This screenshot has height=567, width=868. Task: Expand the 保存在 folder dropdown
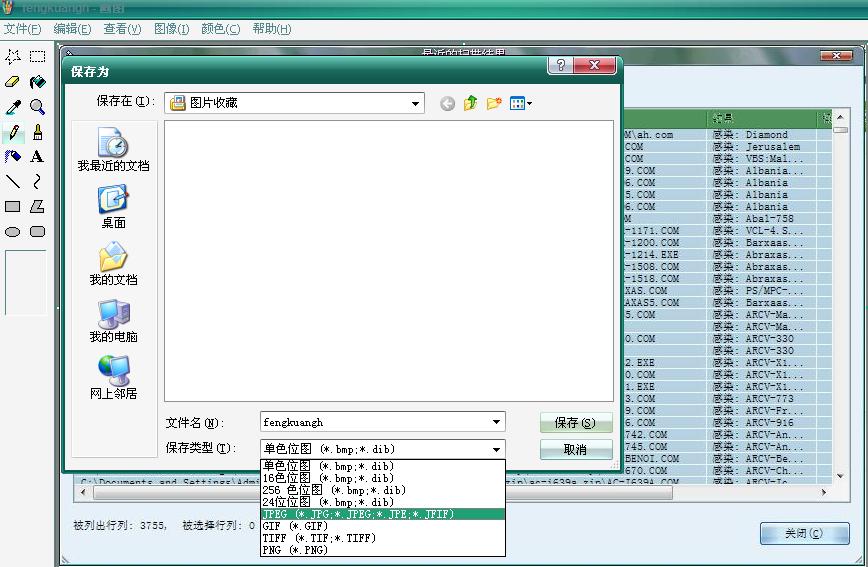click(x=416, y=103)
